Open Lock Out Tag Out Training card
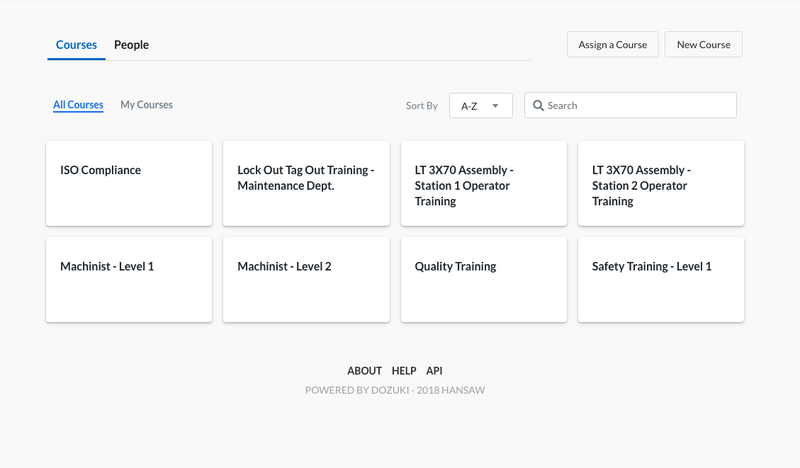800x468 pixels. click(306, 183)
